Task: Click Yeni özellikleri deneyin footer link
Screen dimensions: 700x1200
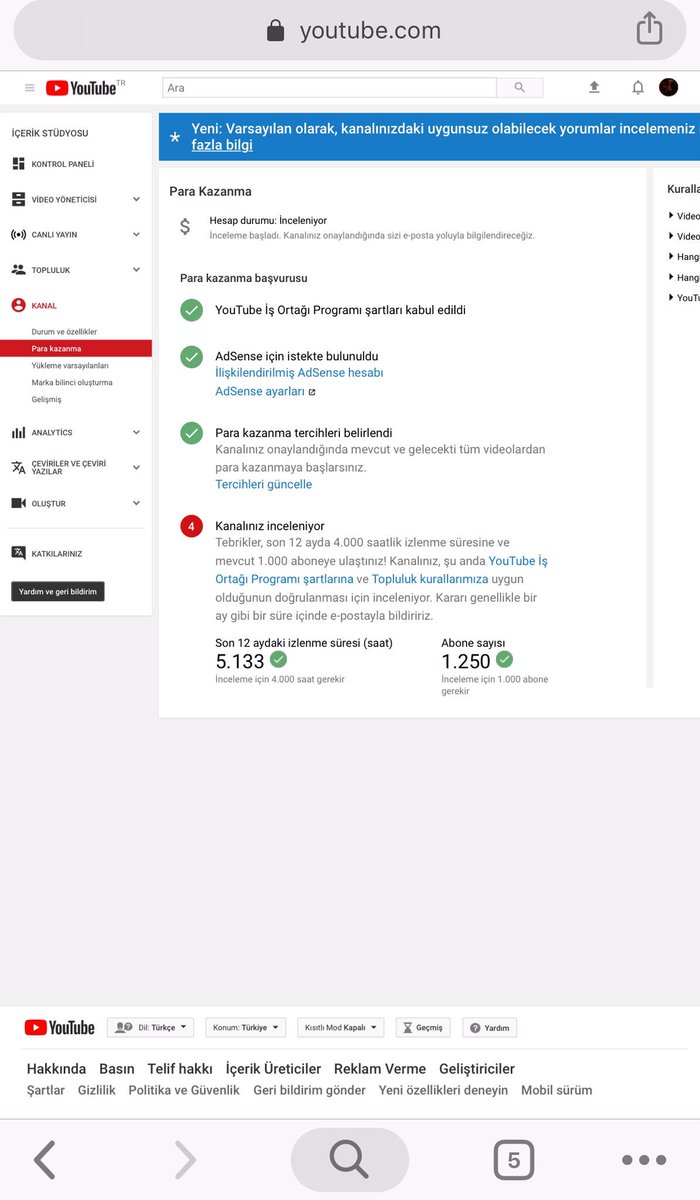Action: 443,1090
